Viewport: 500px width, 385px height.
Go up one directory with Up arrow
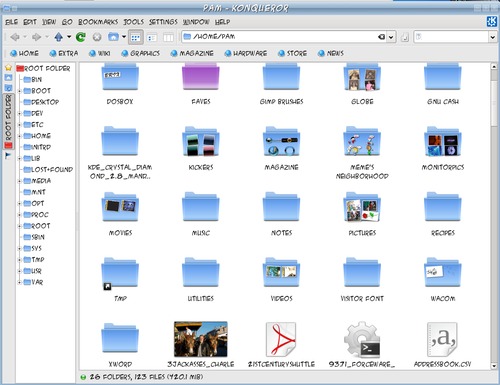pos(59,37)
